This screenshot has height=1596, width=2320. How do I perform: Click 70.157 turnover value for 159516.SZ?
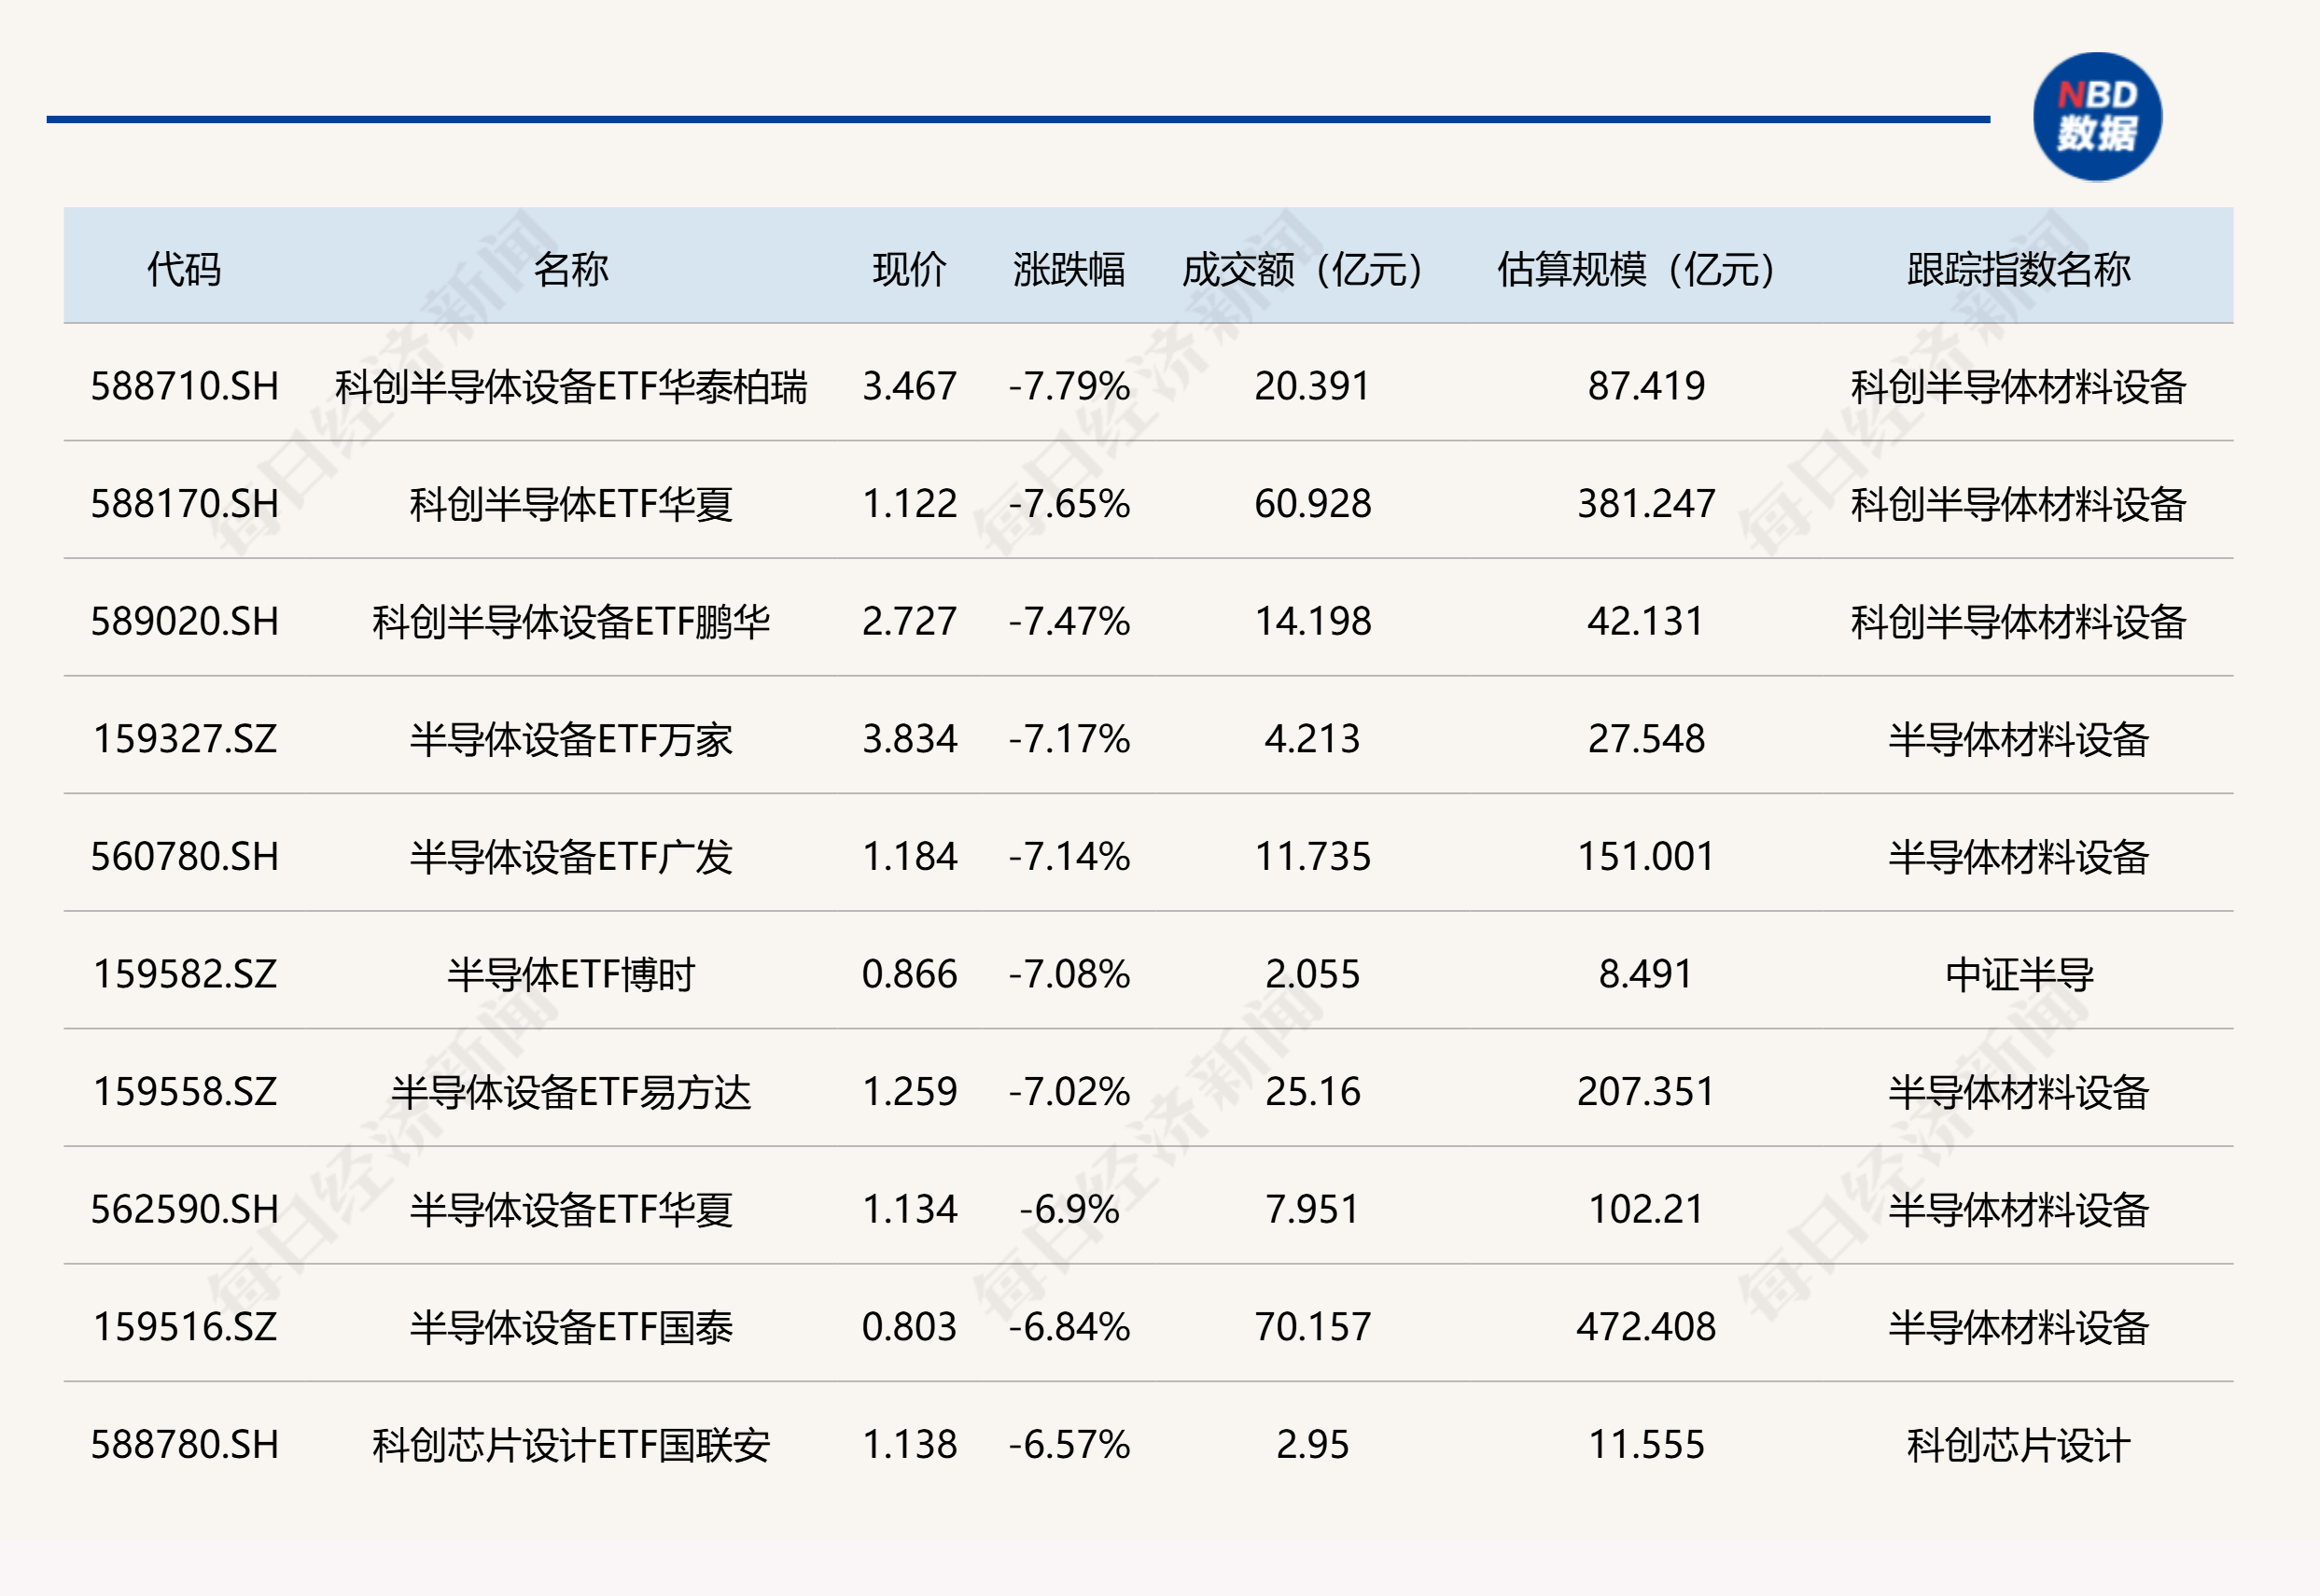[x=1313, y=1327]
